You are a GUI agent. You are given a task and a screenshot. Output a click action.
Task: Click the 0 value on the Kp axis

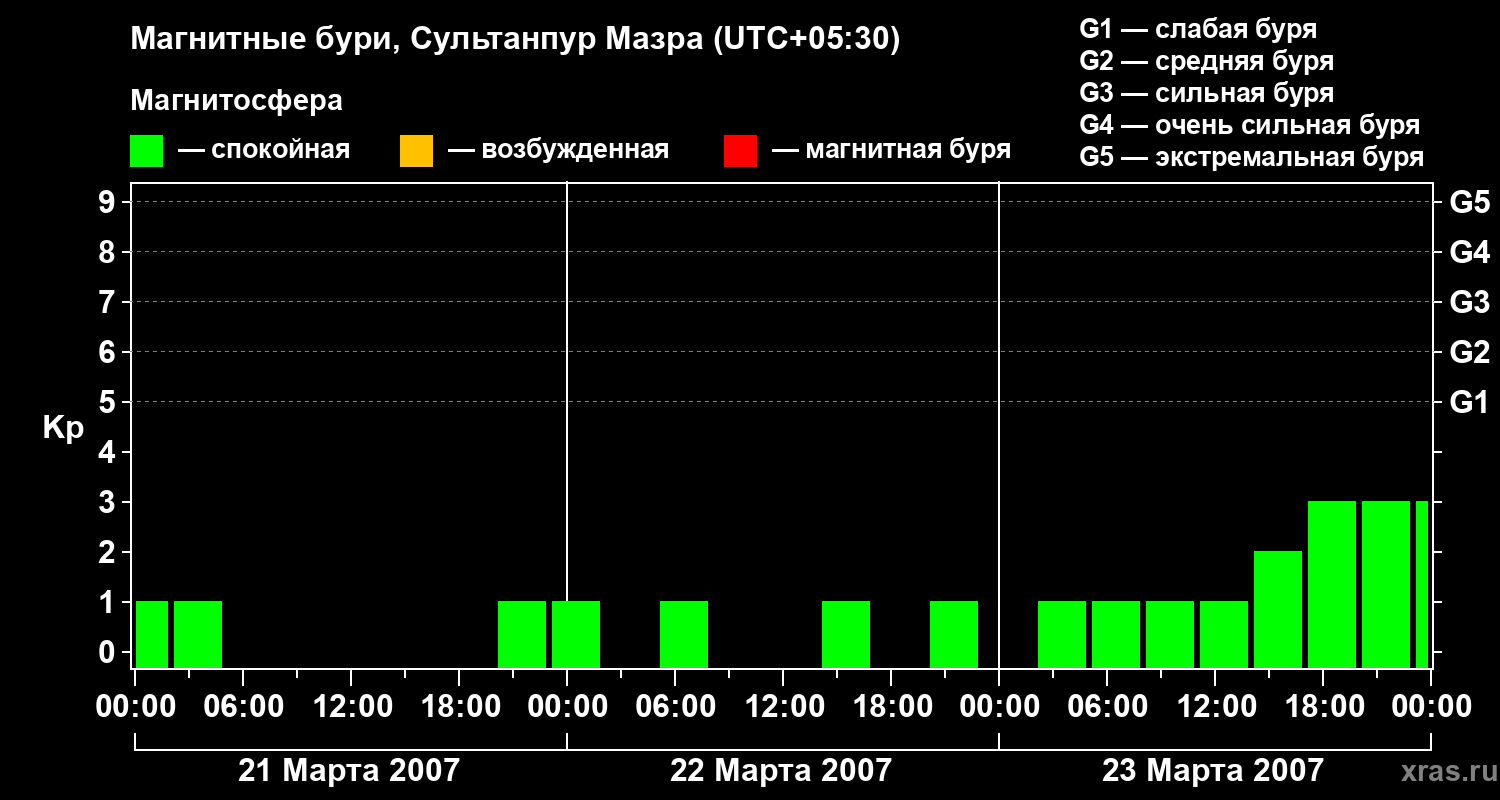[109, 652]
